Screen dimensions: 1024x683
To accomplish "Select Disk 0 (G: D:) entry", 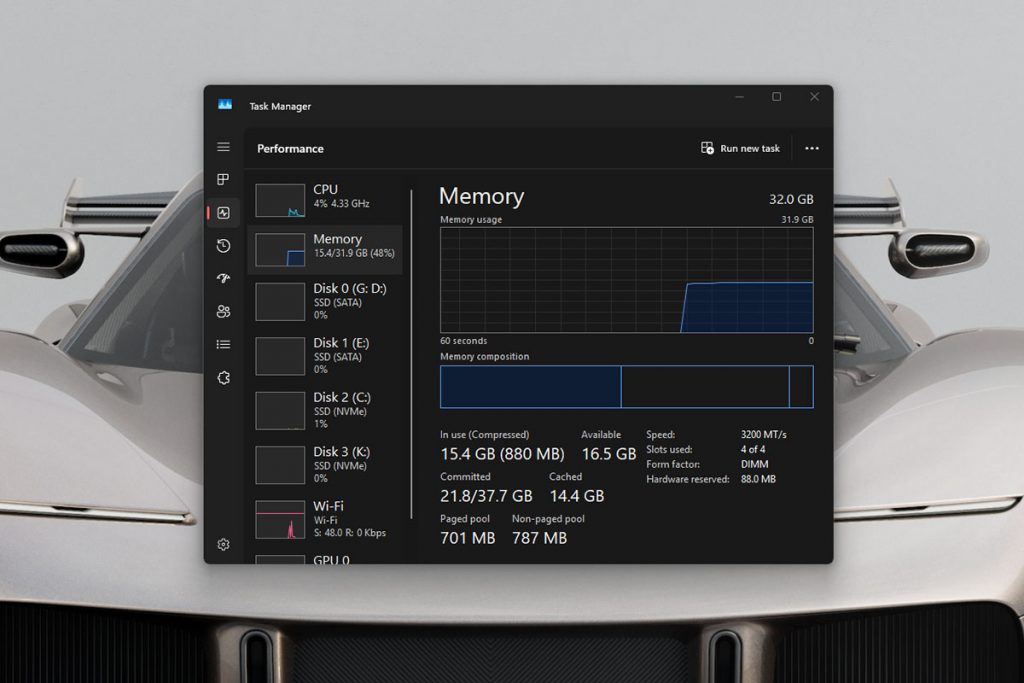I will tap(325, 301).
